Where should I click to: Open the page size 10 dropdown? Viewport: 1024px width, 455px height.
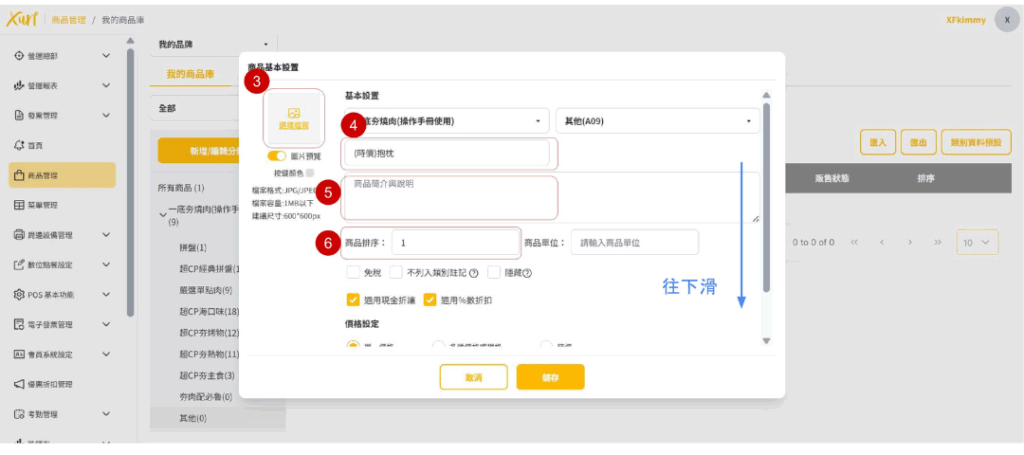point(977,242)
